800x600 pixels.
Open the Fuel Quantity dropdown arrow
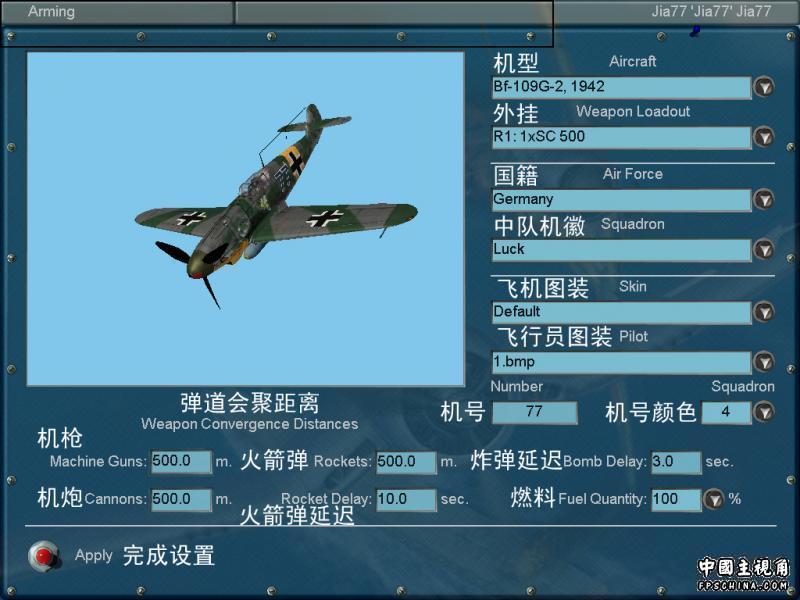[713, 499]
